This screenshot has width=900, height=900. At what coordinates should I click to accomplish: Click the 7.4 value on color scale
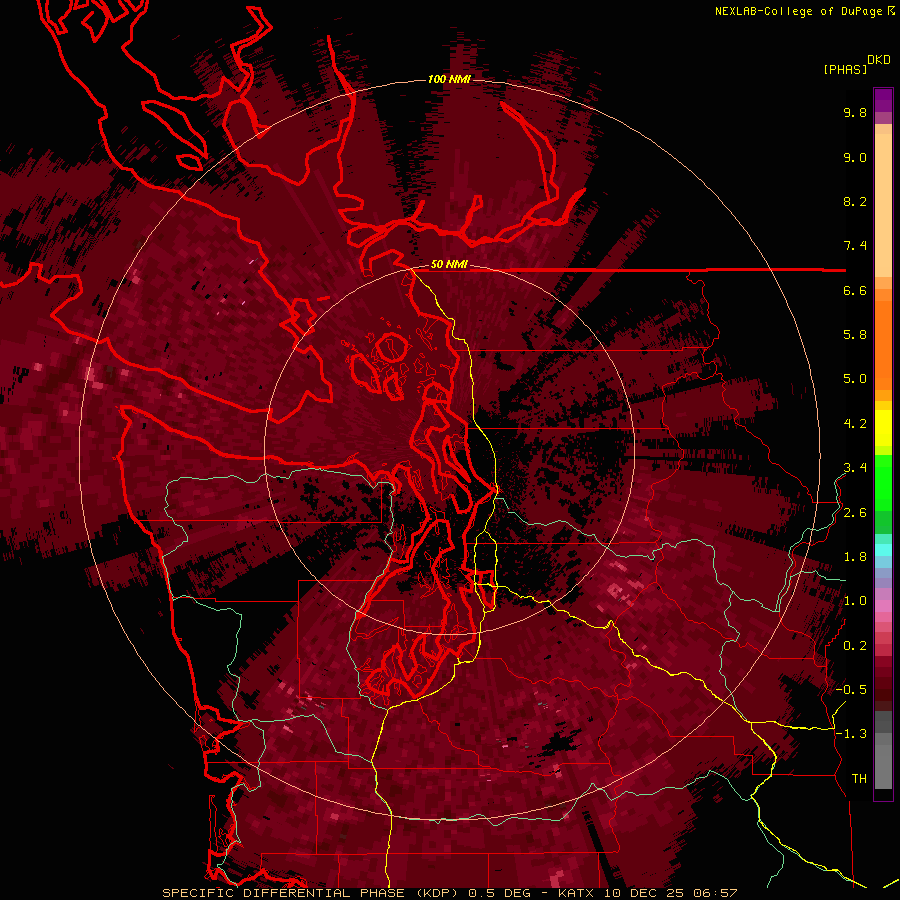(x=855, y=246)
